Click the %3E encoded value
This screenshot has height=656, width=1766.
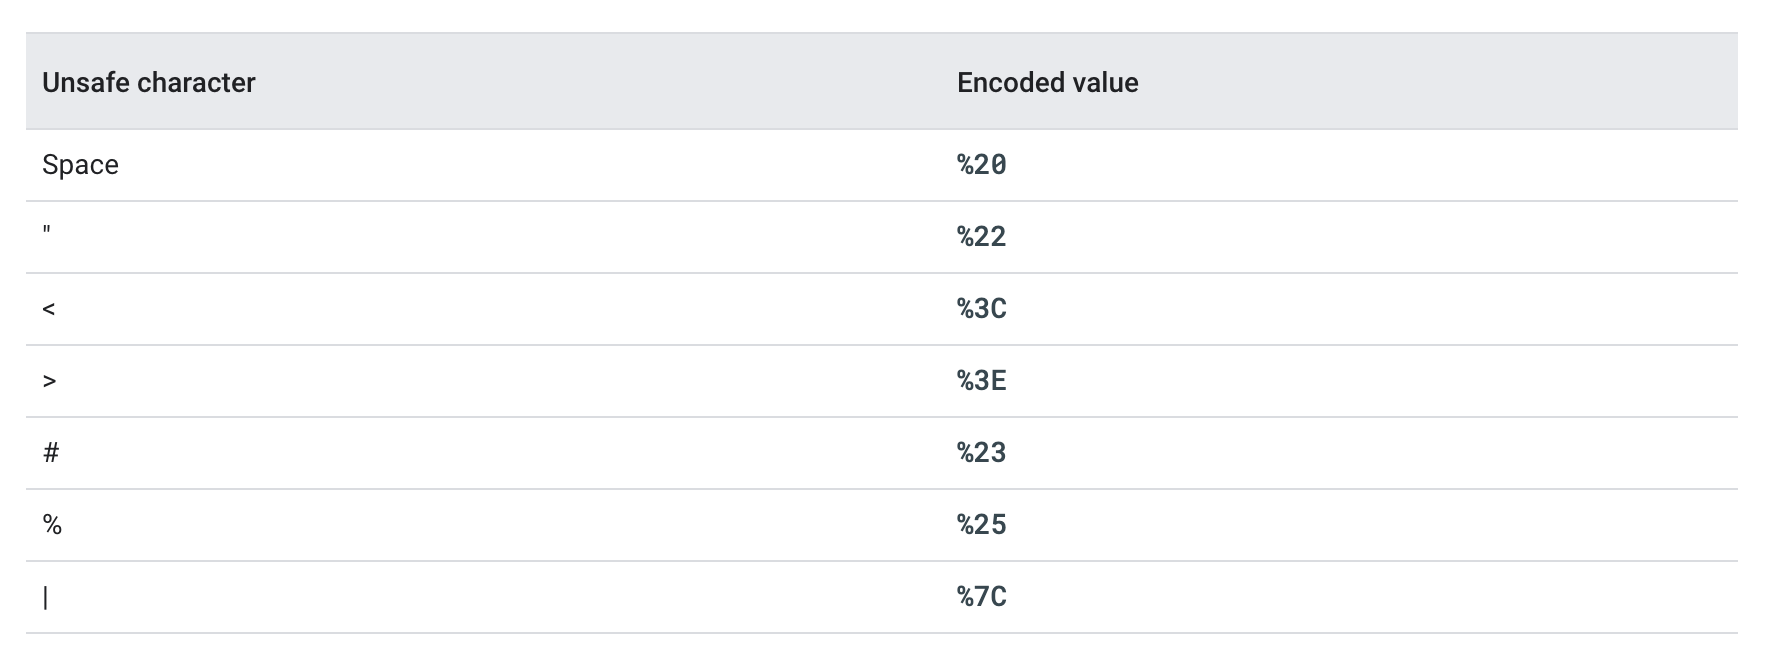pos(981,381)
